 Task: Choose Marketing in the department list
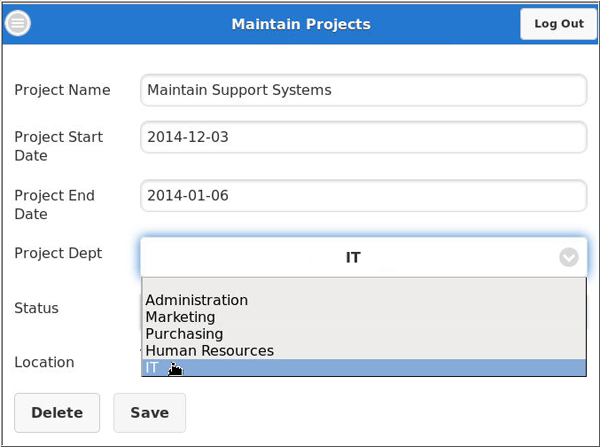180,317
